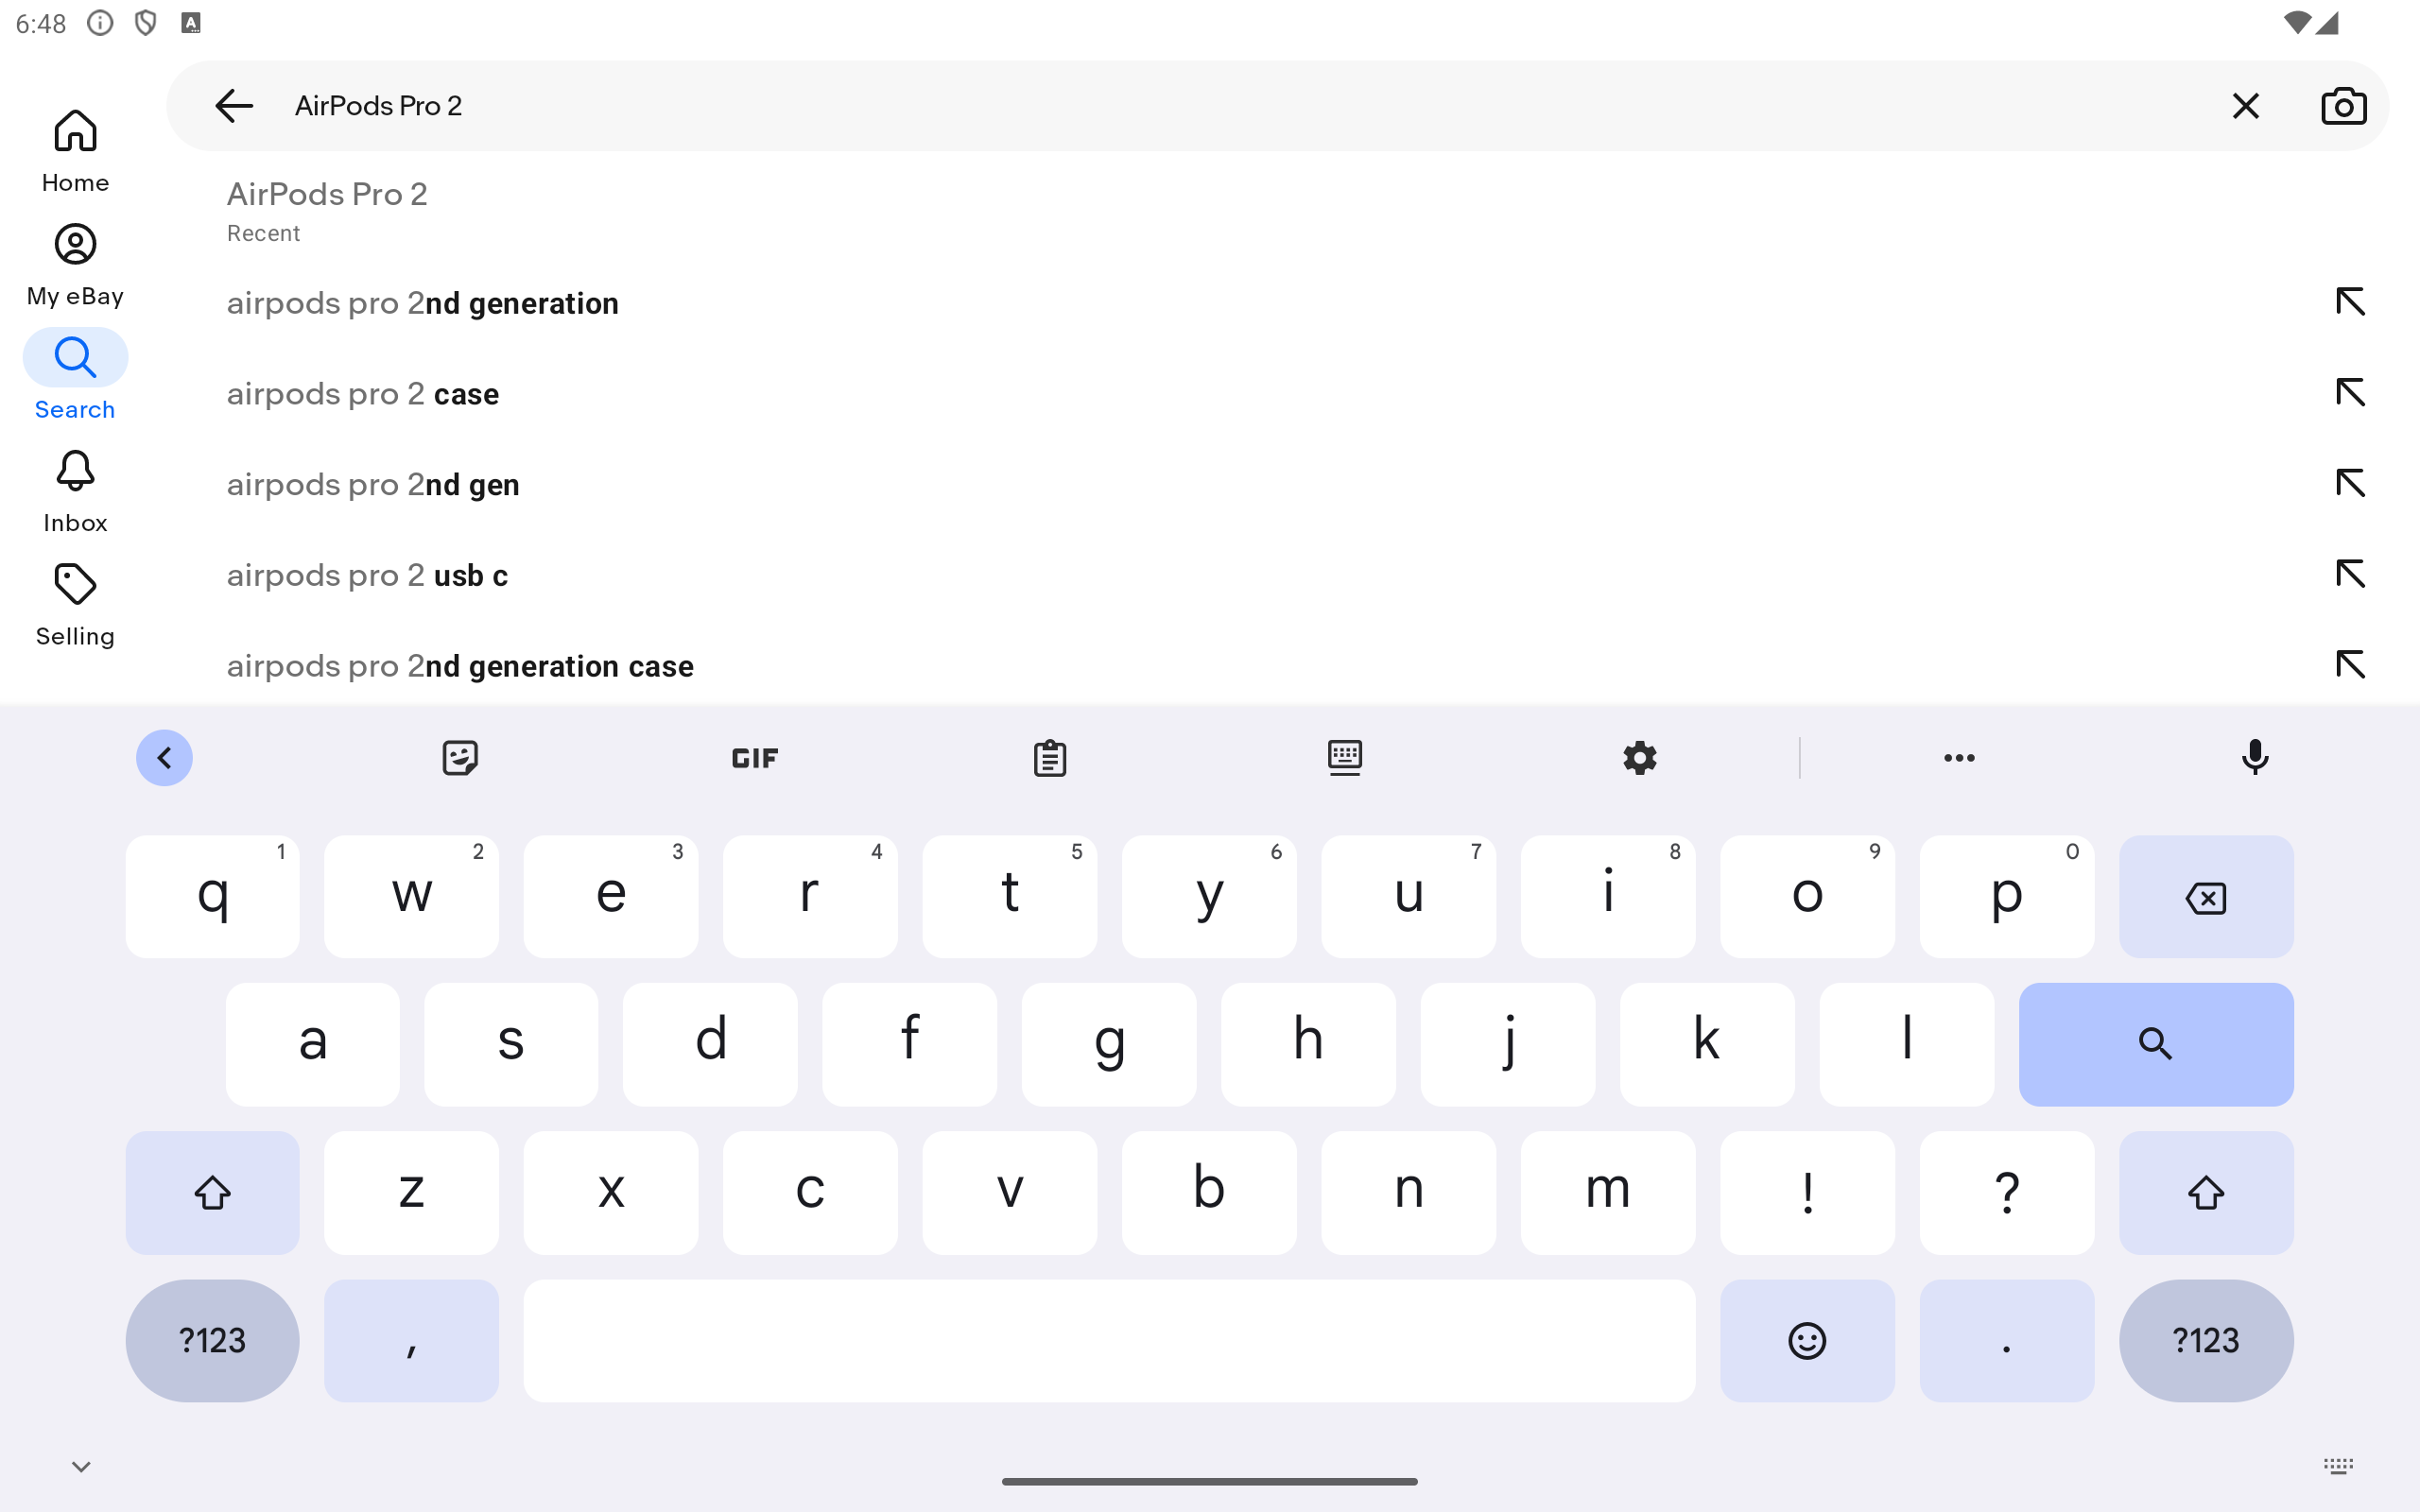
Task: Collapse the keyboard toolbar with back chevron
Action: point(164,758)
